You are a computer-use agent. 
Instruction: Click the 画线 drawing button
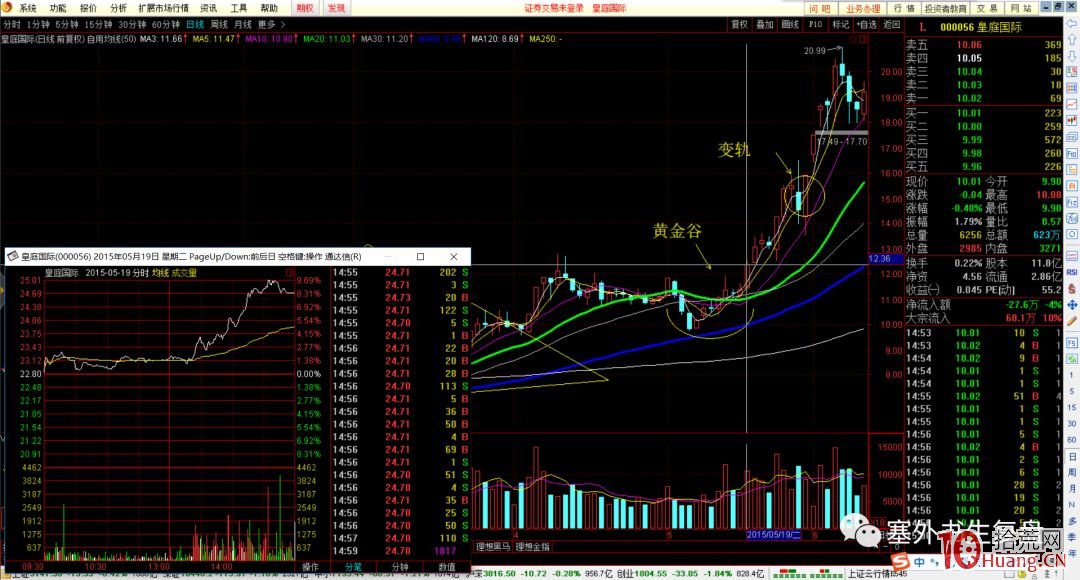(790, 24)
